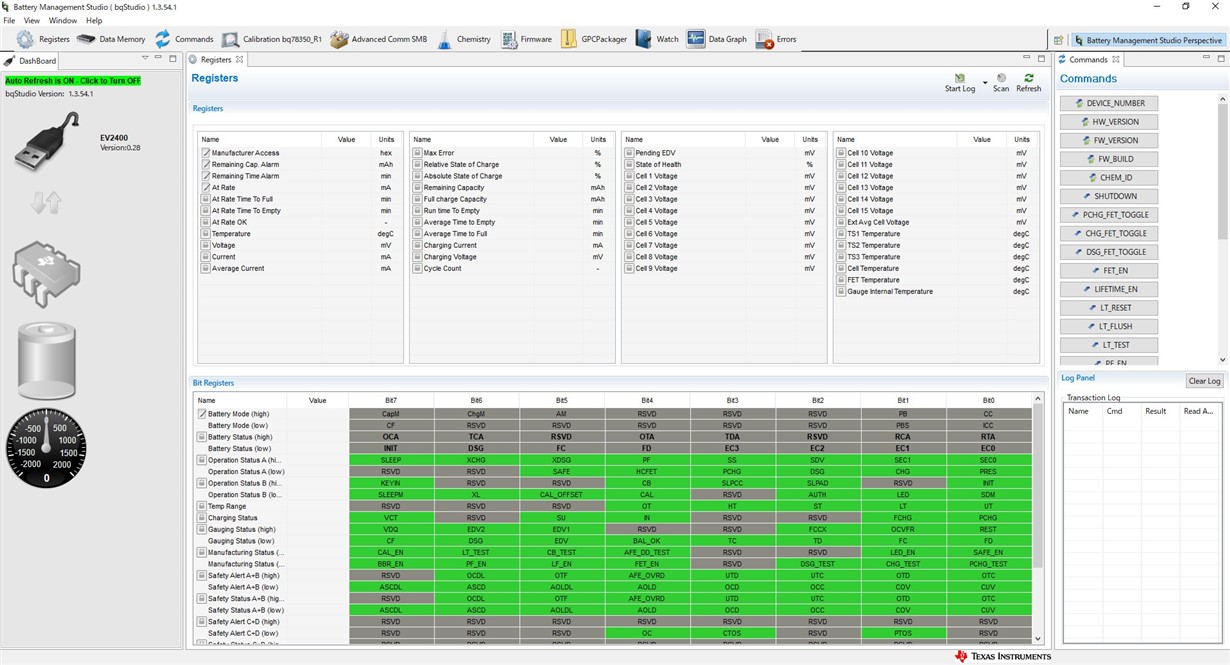Toggle log icon for At Rate OK
This screenshot has height=665, width=1230.
[x=205, y=222]
